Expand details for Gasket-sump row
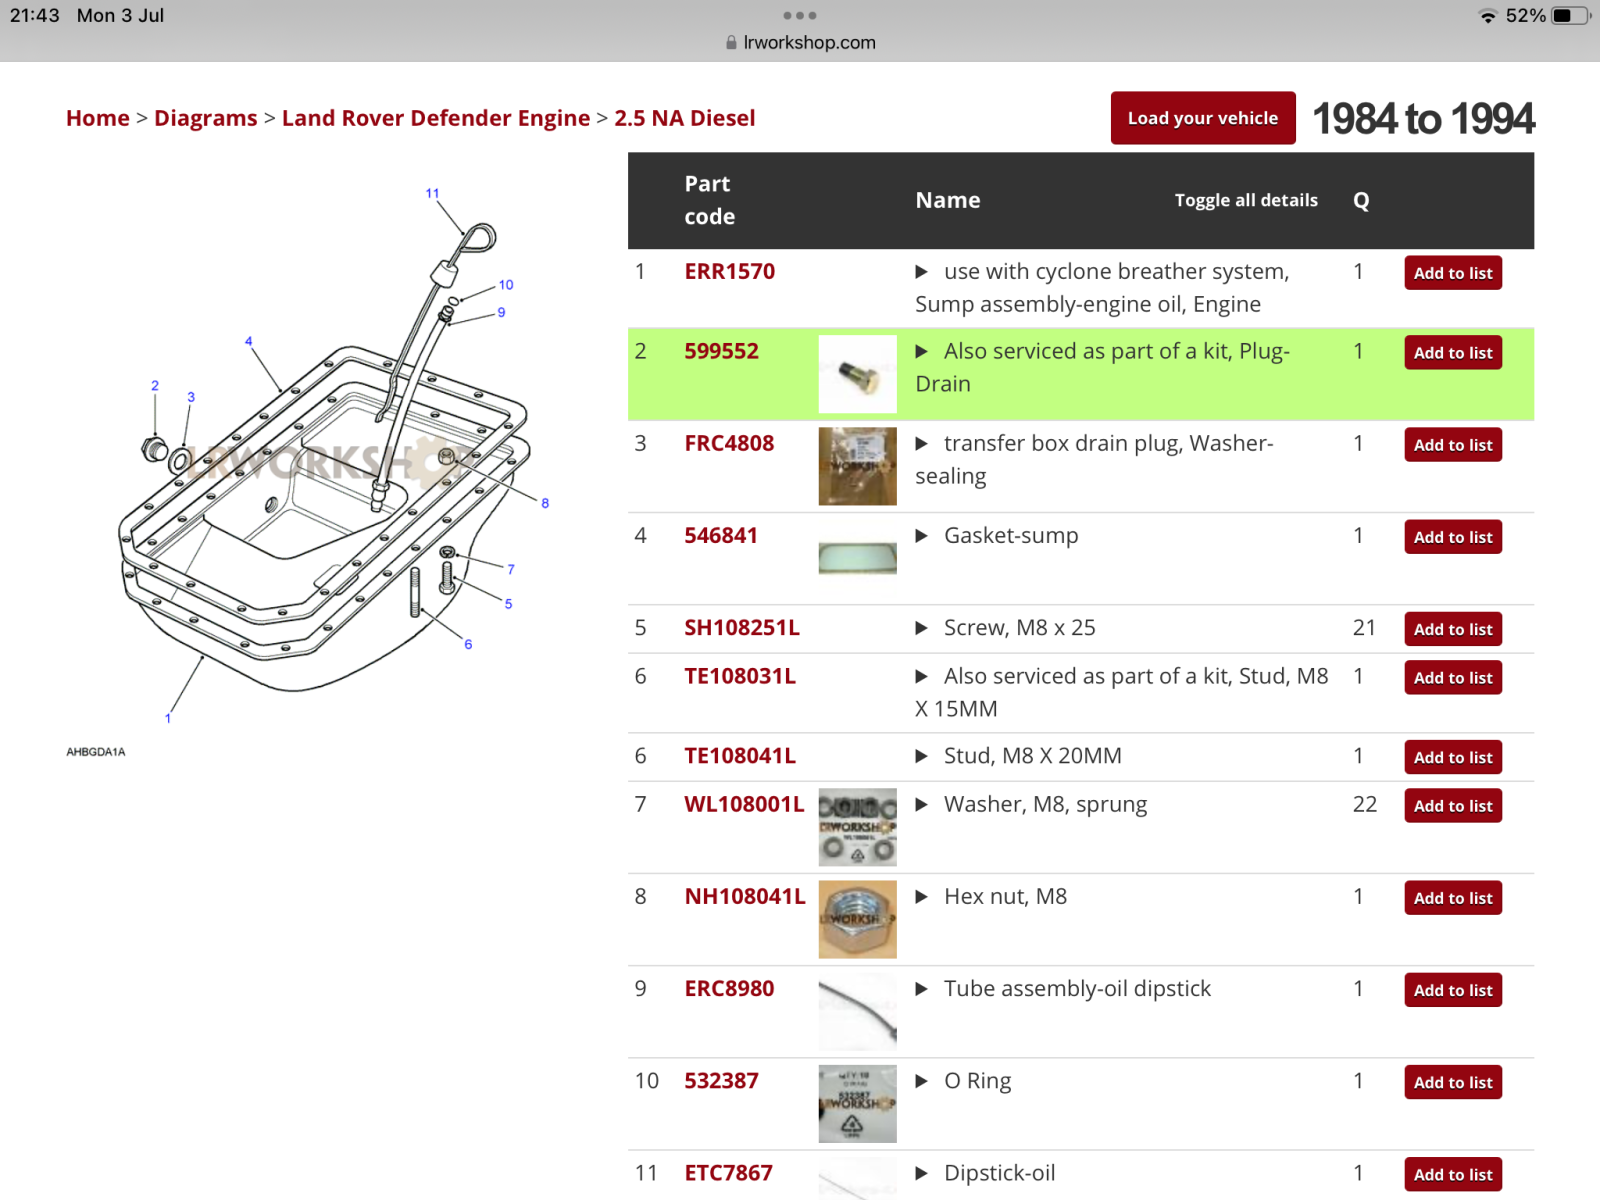Screen dimensions: 1600x1200 pos(922,536)
